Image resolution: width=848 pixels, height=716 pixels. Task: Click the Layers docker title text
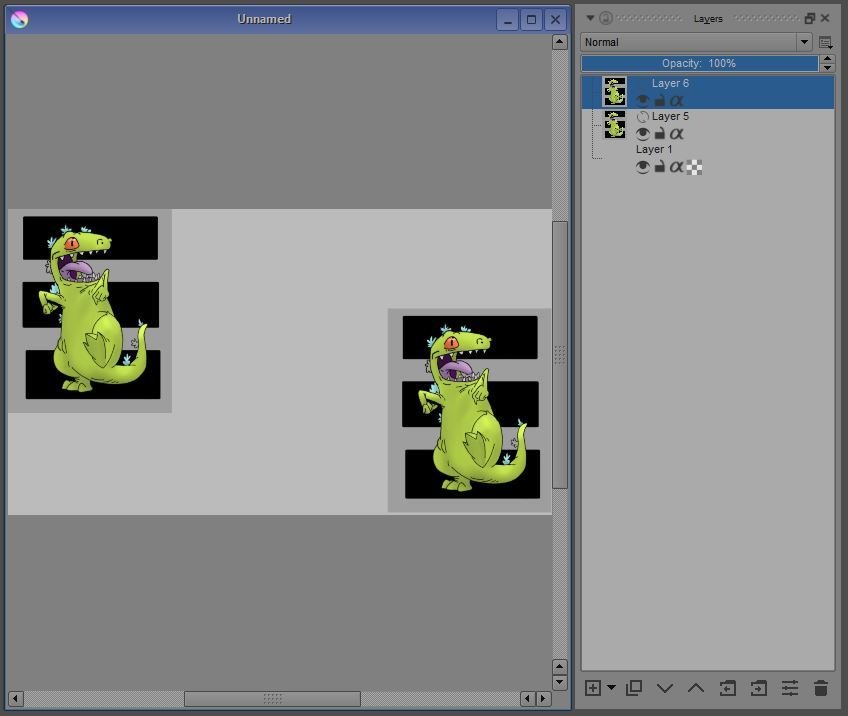tap(708, 19)
